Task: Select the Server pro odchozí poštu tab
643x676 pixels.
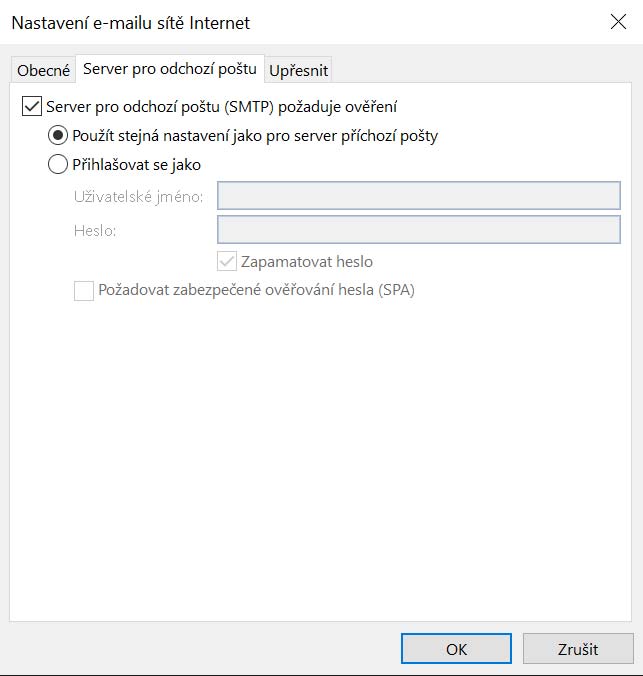Action: point(170,69)
